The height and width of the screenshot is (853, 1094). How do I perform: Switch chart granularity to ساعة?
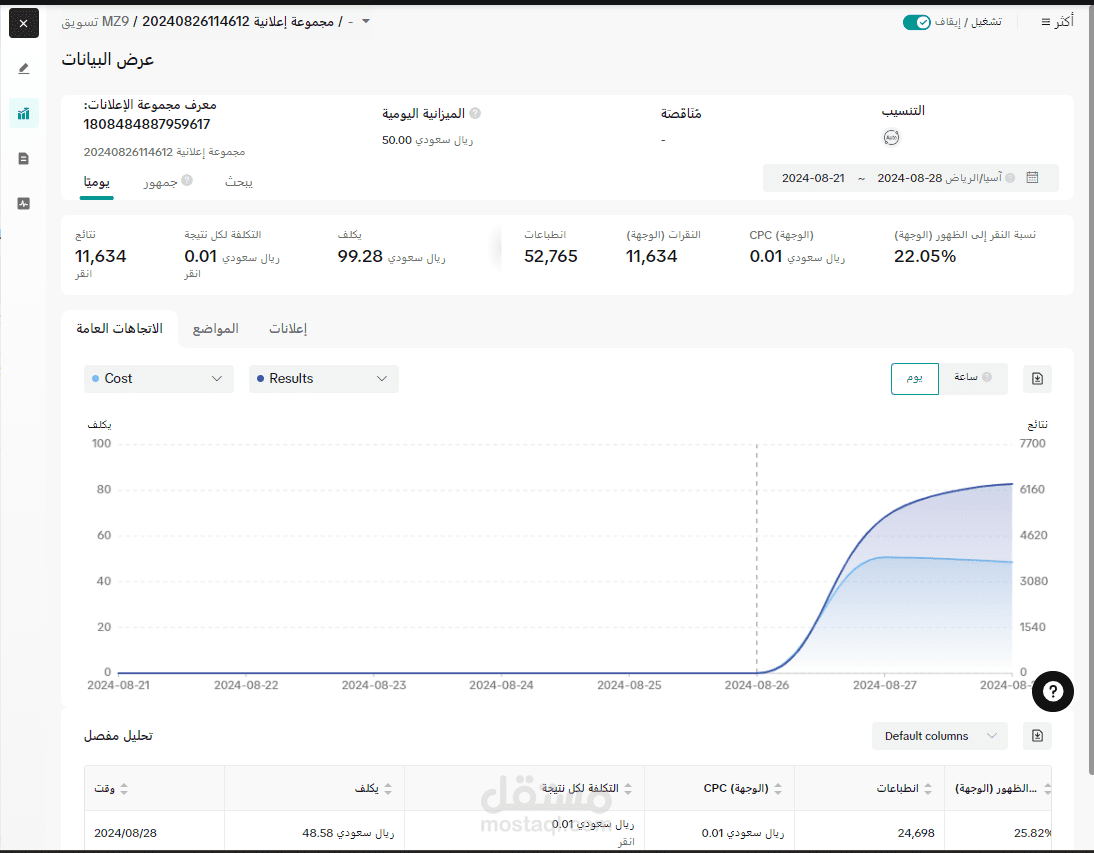pos(973,378)
